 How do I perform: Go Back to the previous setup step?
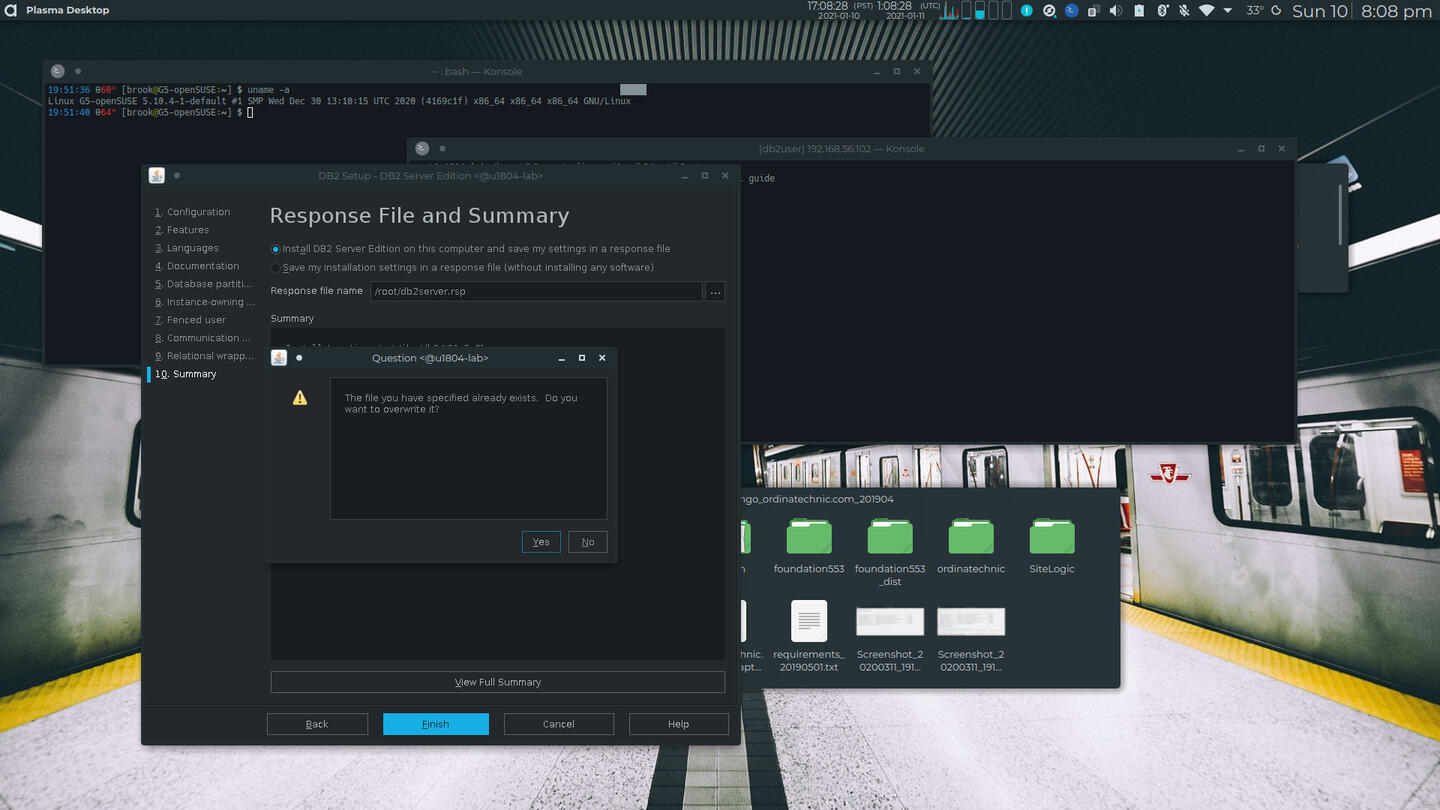pos(317,724)
